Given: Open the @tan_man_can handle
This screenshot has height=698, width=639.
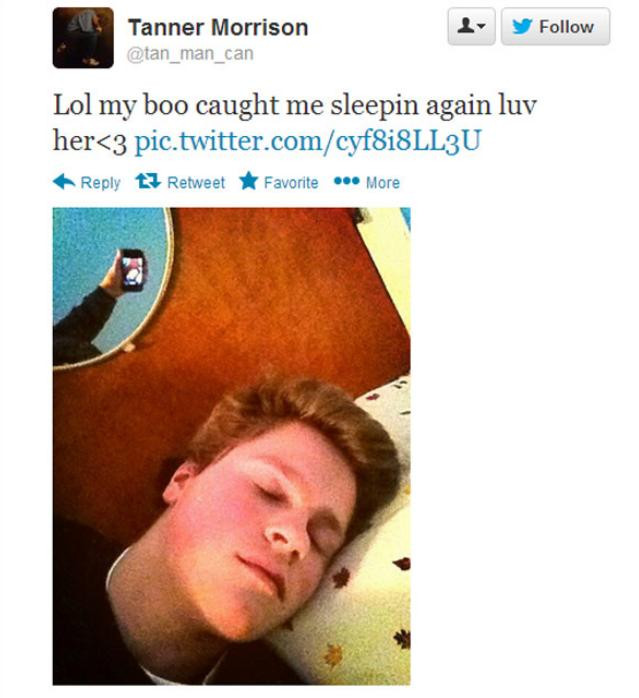Looking at the screenshot, I should tap(190, 54).
